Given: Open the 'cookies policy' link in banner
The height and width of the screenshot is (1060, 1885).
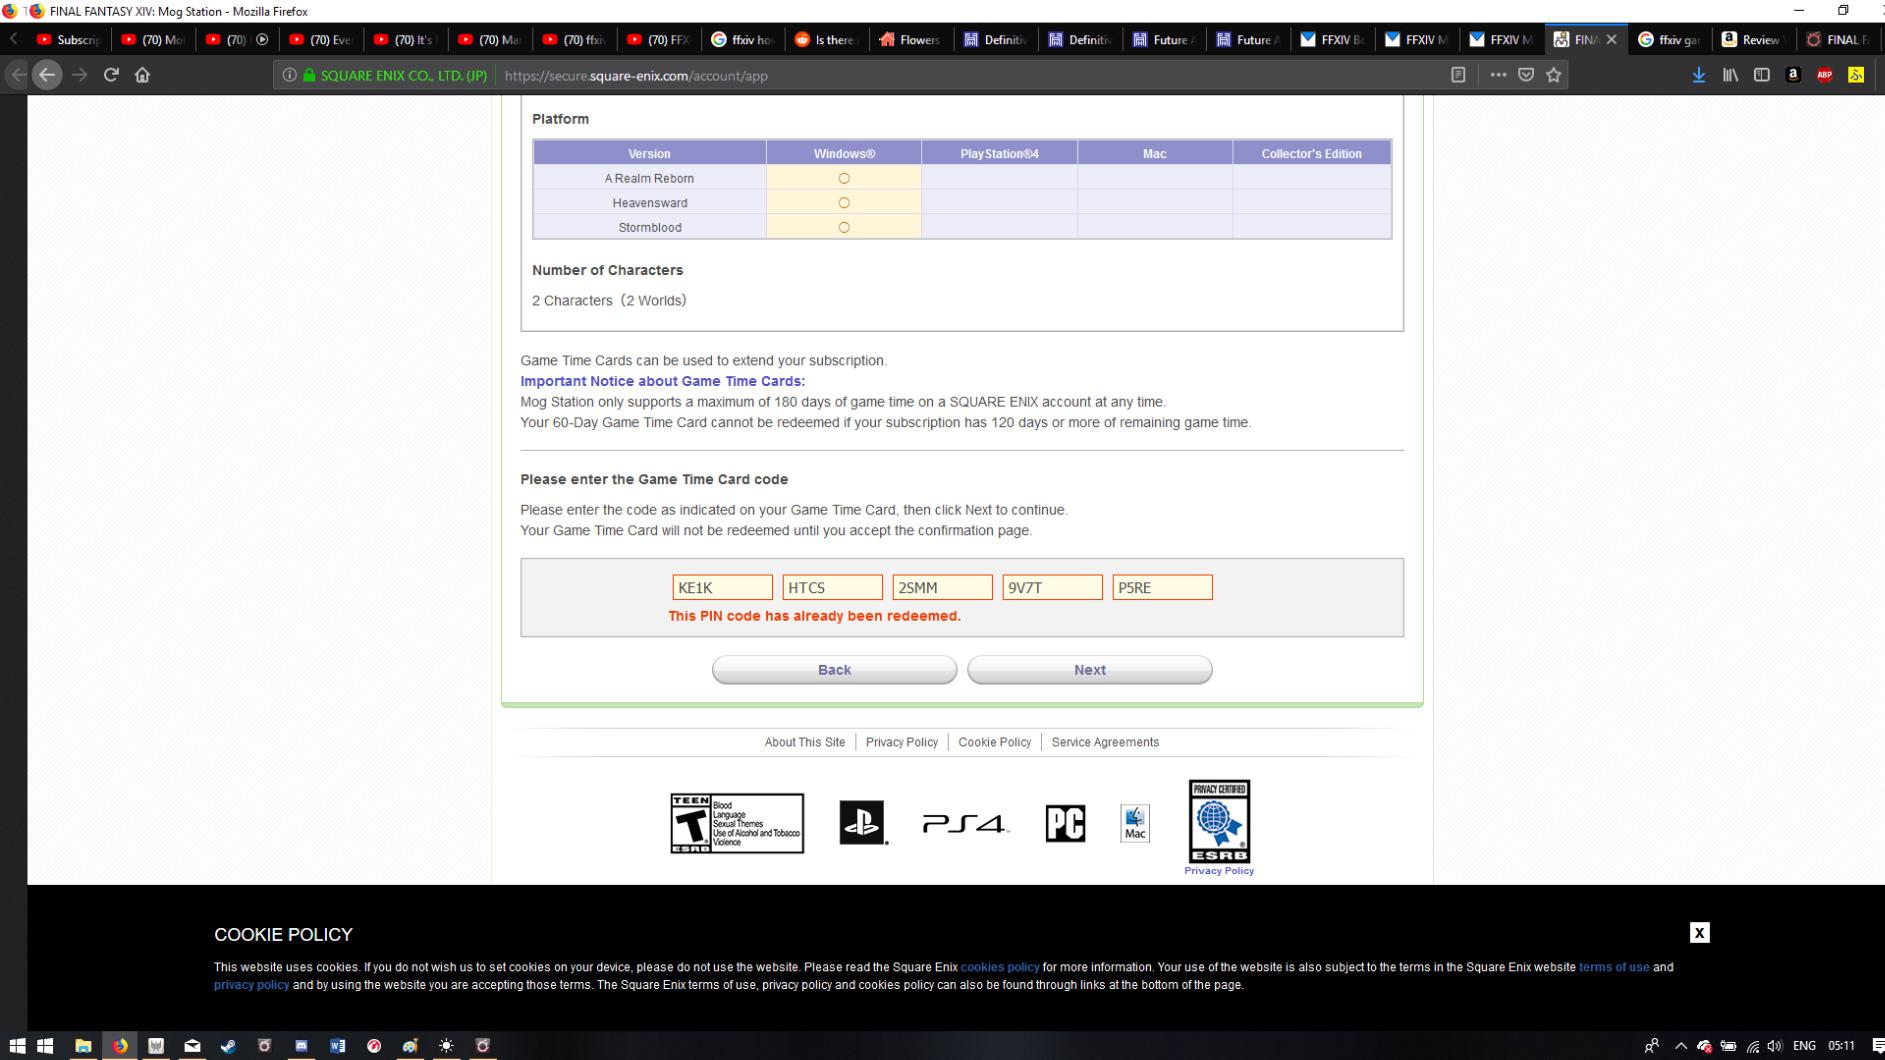Looking at the screenshot, I should coord(1000,967).
